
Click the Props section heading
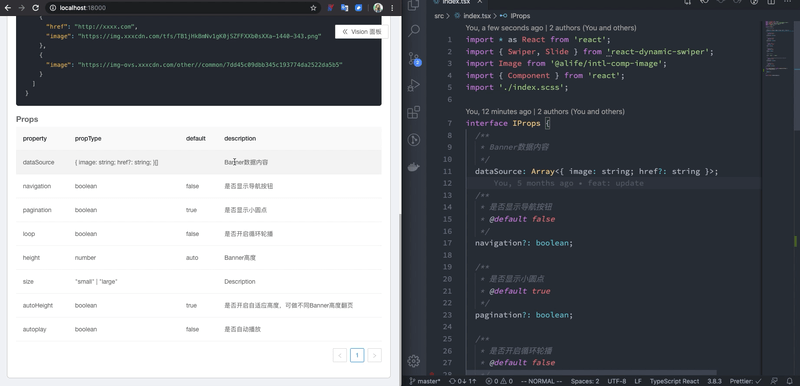click(27, 119)
